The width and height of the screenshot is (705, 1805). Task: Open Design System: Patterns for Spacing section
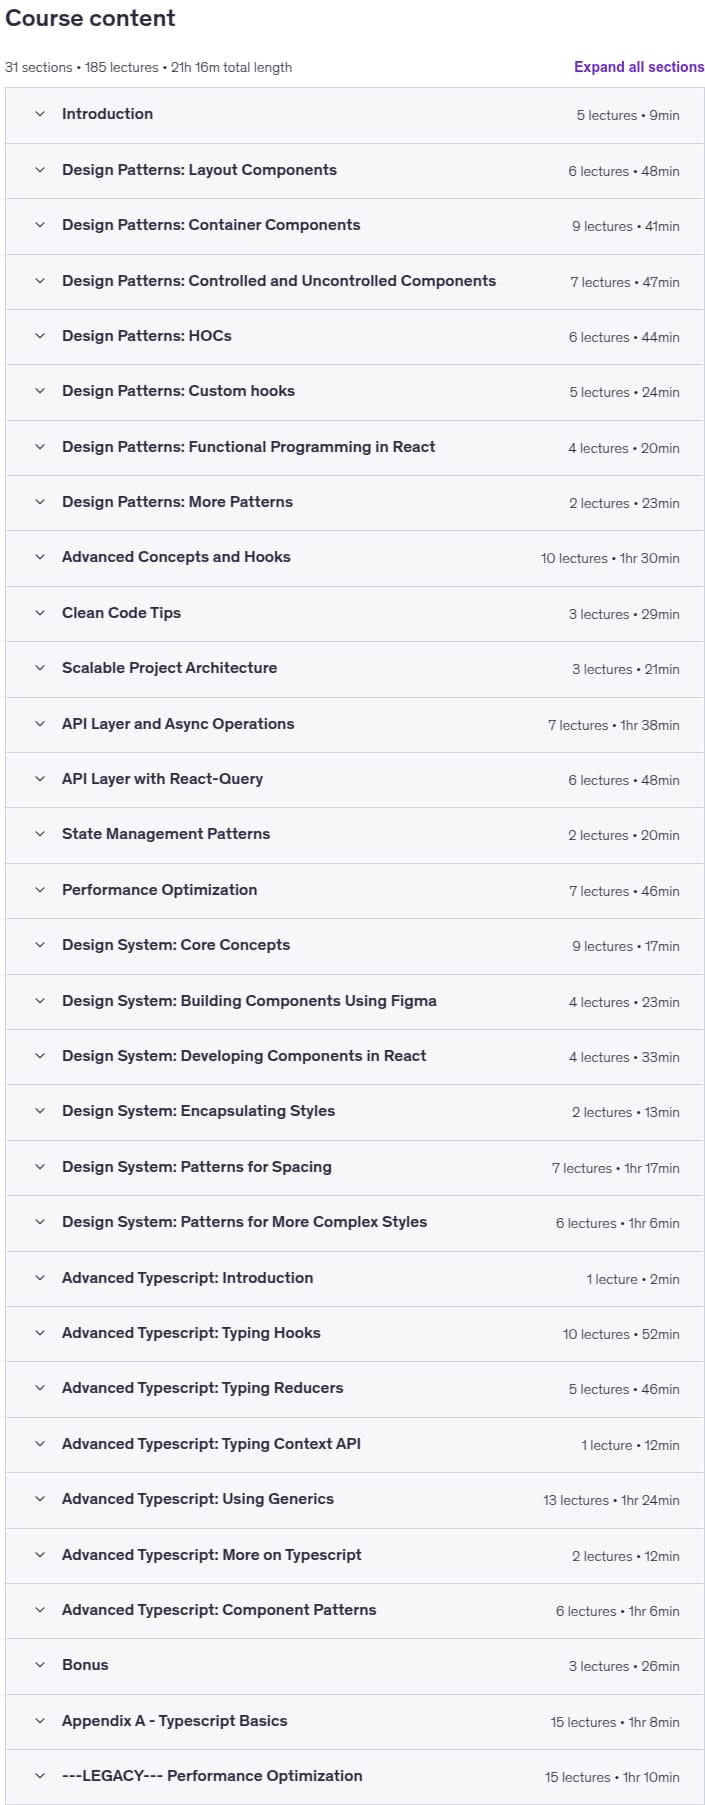(x=355, y=1167)
